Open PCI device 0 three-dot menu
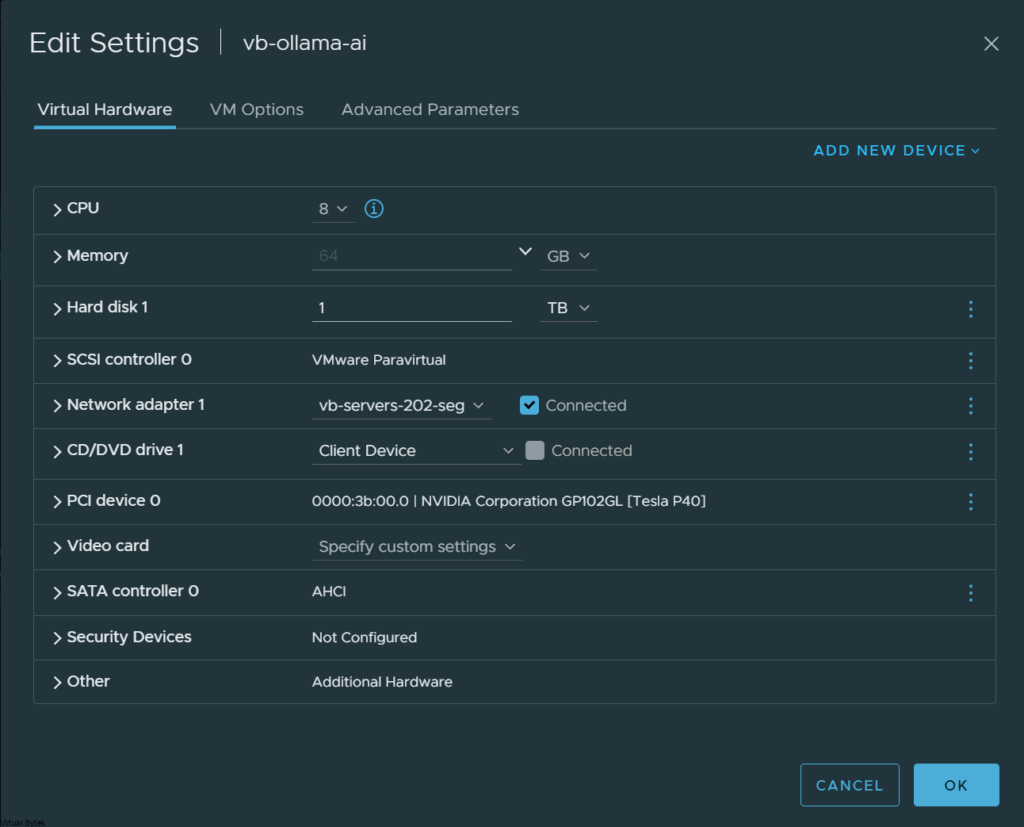This screenshot has height=827, width=1024. click(x=970, y=501)
